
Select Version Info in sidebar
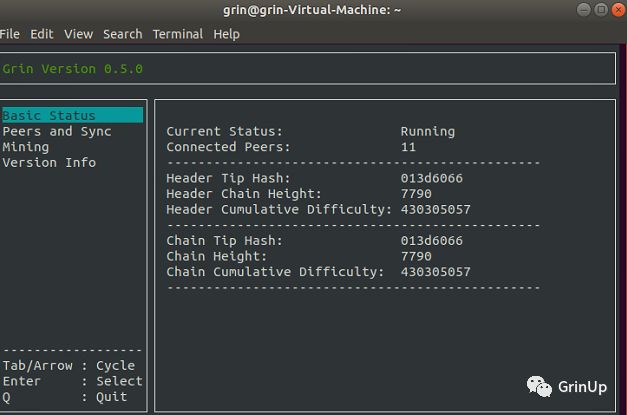coord(49,163)
